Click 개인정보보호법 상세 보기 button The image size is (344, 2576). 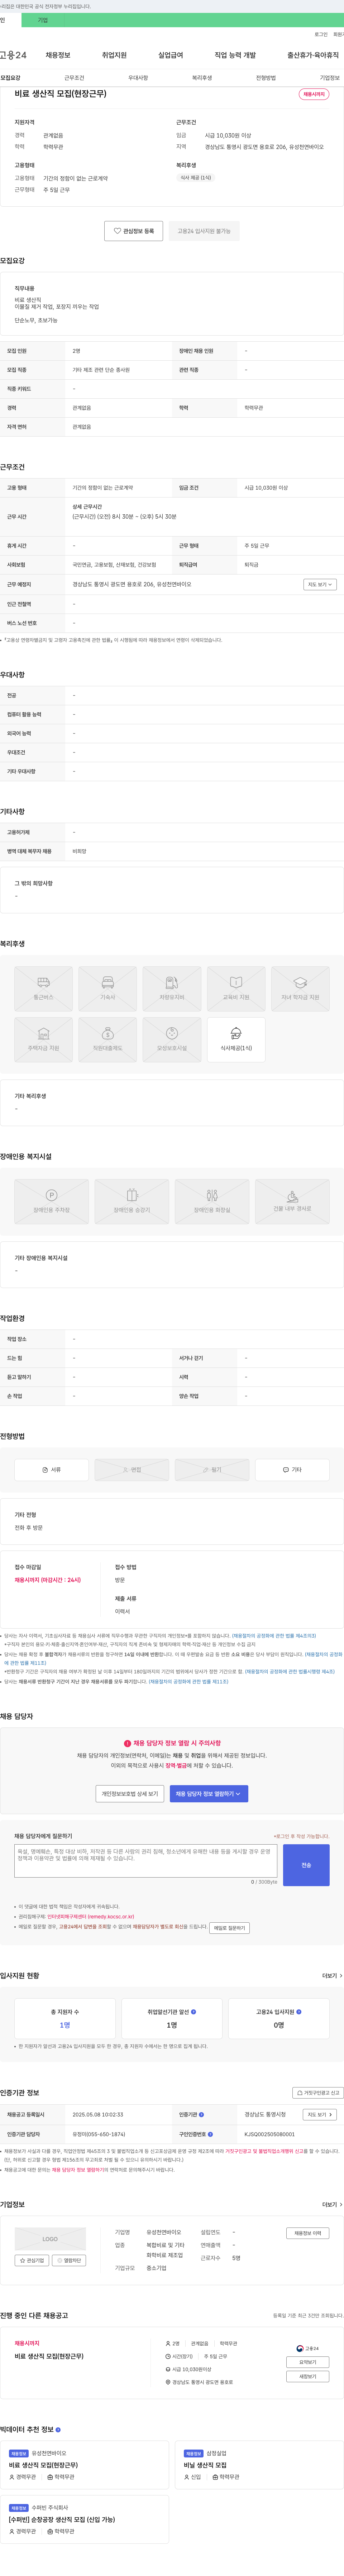tap(130, 1794)
